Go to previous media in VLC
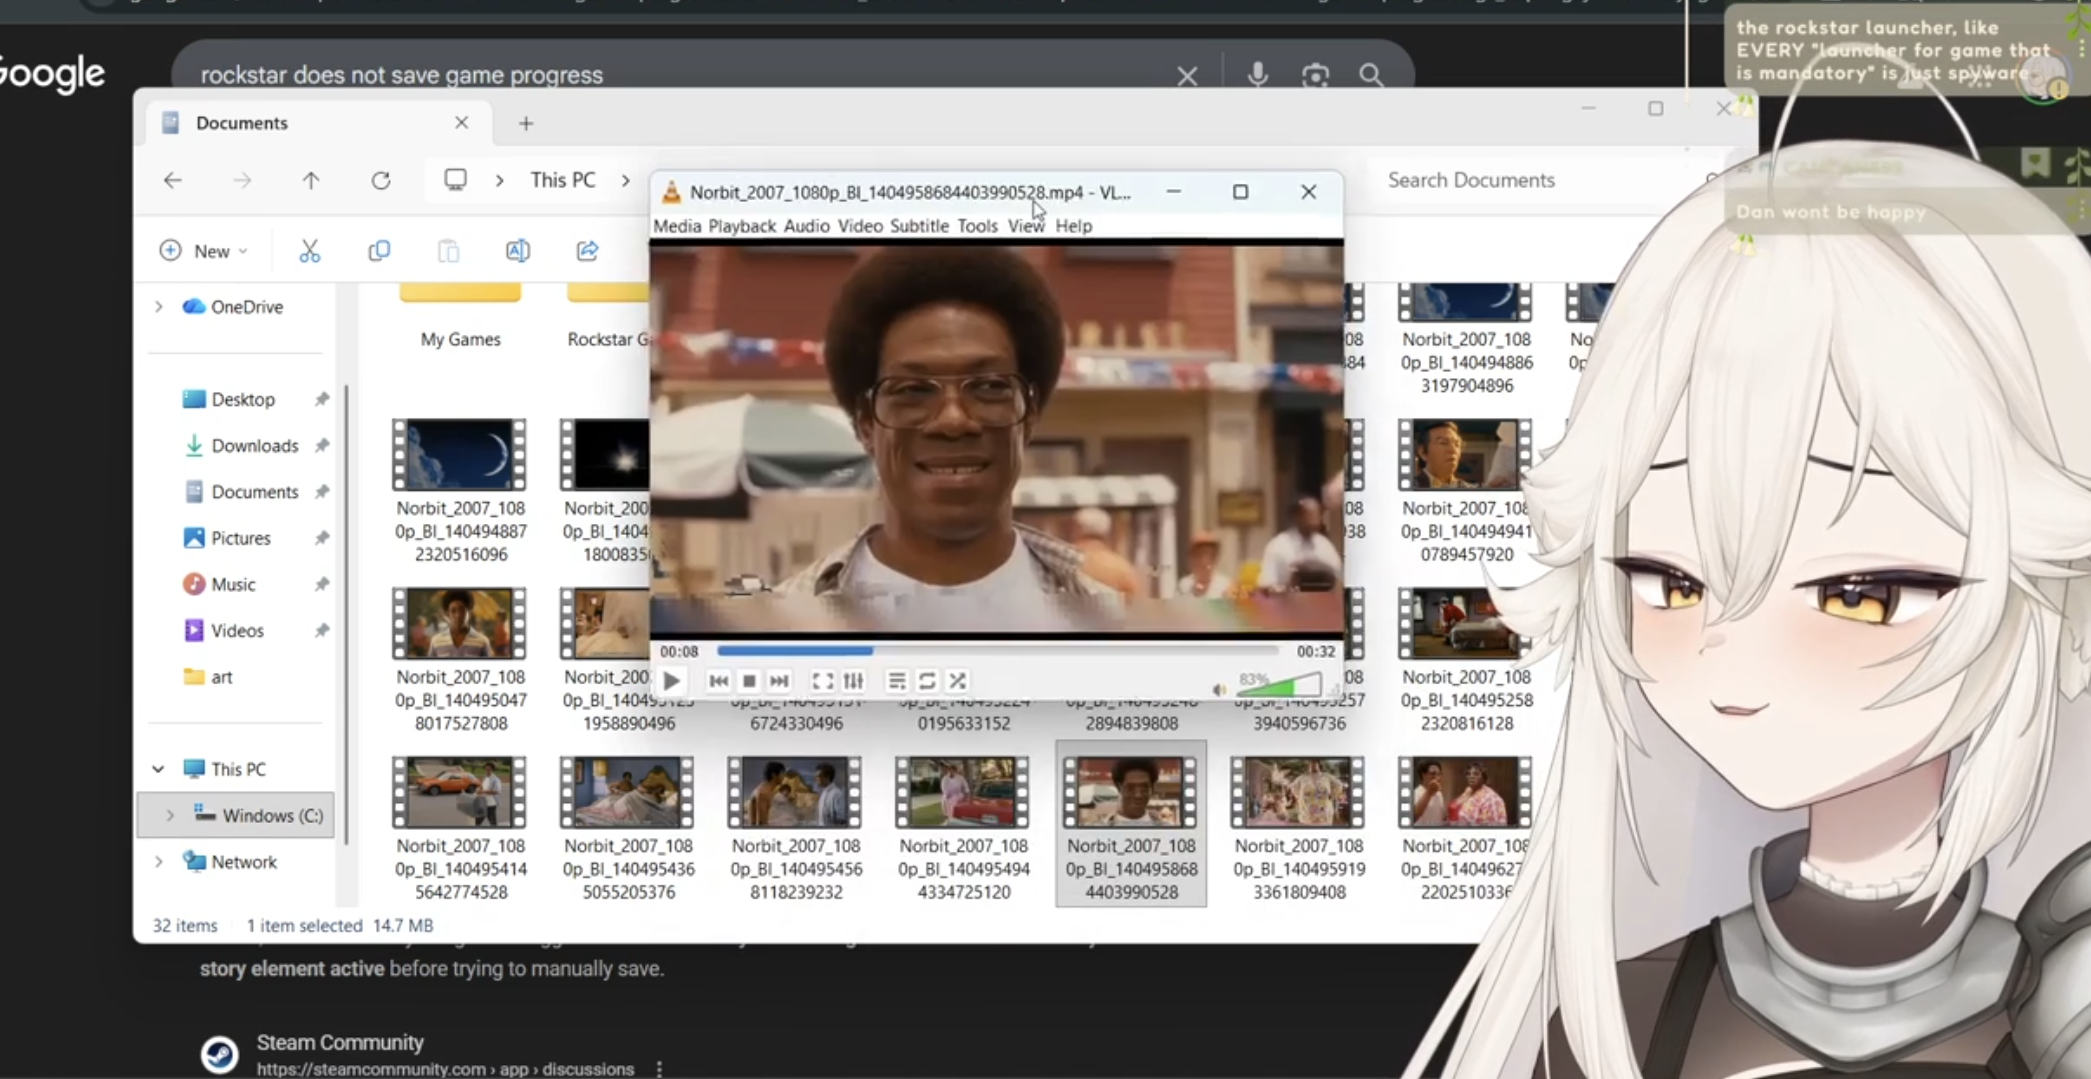The width and height of the screenshot is (2091, 1079). 718,681
